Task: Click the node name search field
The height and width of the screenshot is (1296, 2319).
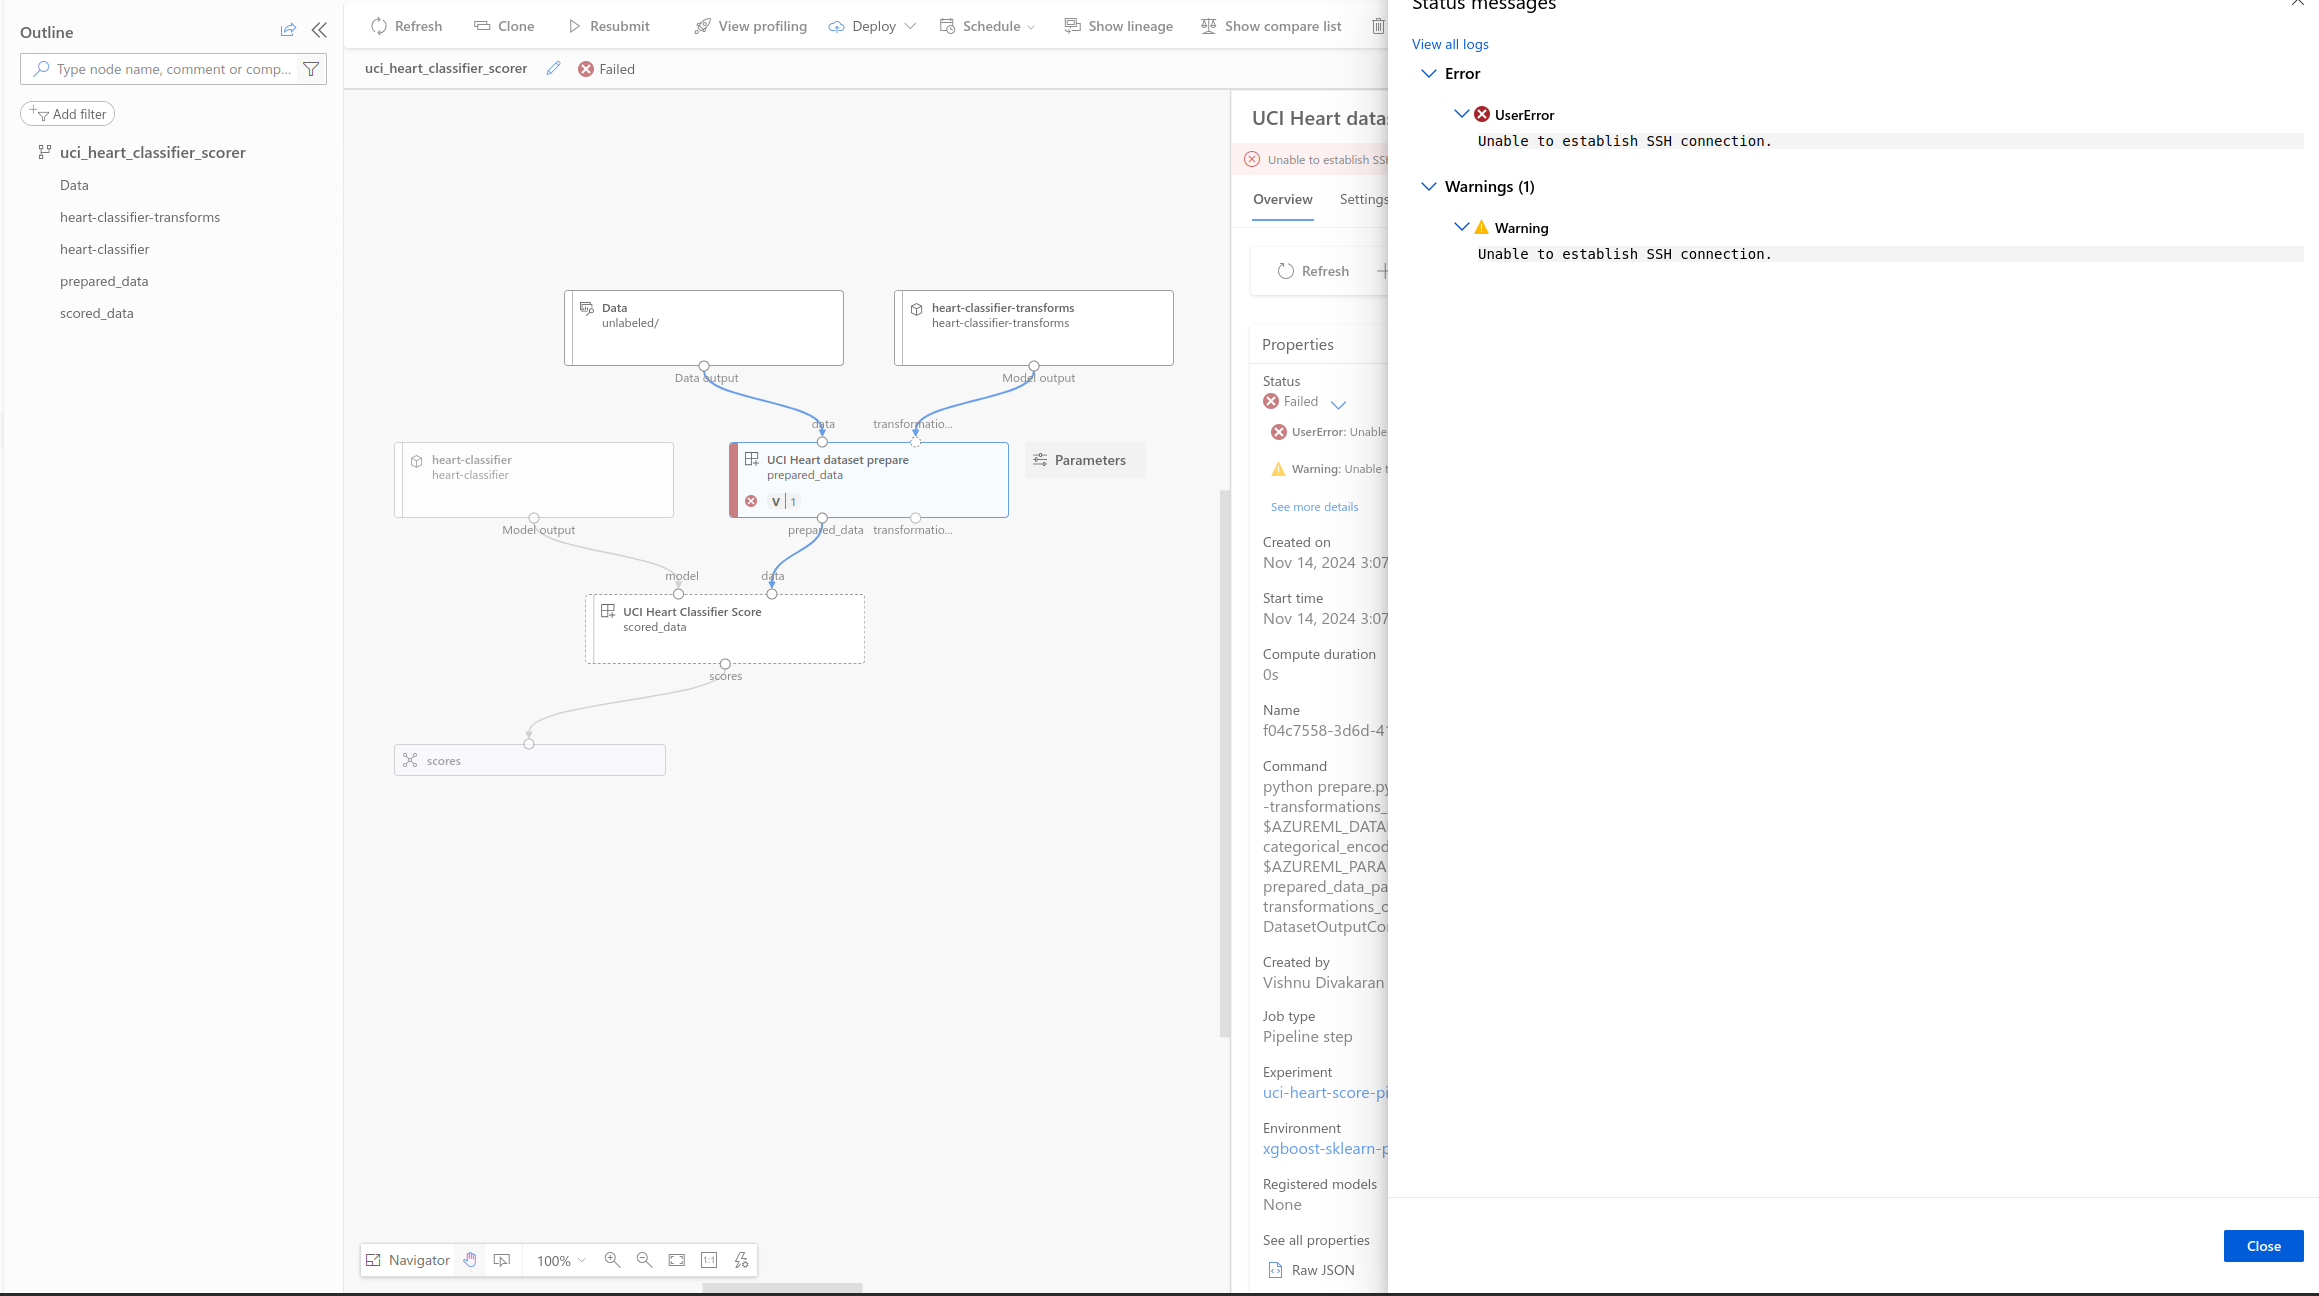Action: [x=160, y=69]
